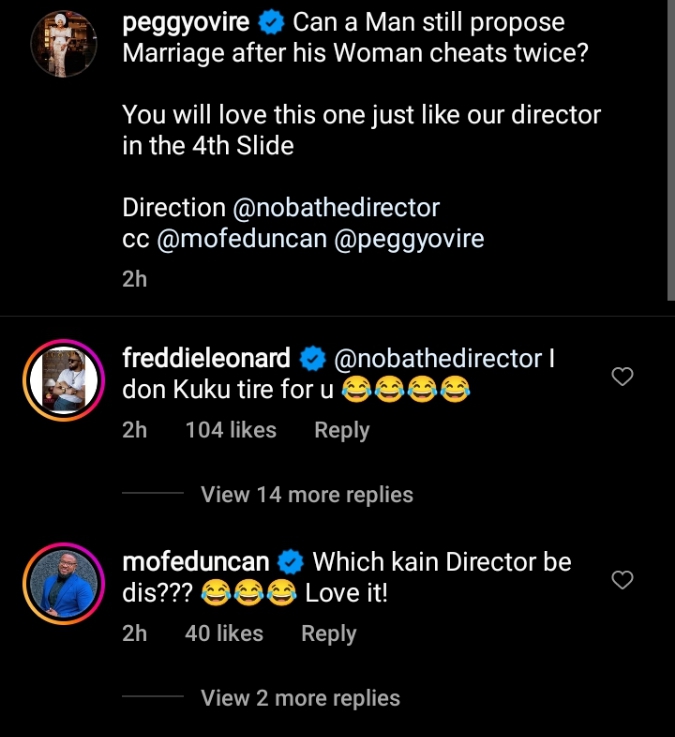Like mofeduncan's comment with the heart icon
The width and height of the screenshot is (675, 737).
pyautogui.click(x=622, y=580)
